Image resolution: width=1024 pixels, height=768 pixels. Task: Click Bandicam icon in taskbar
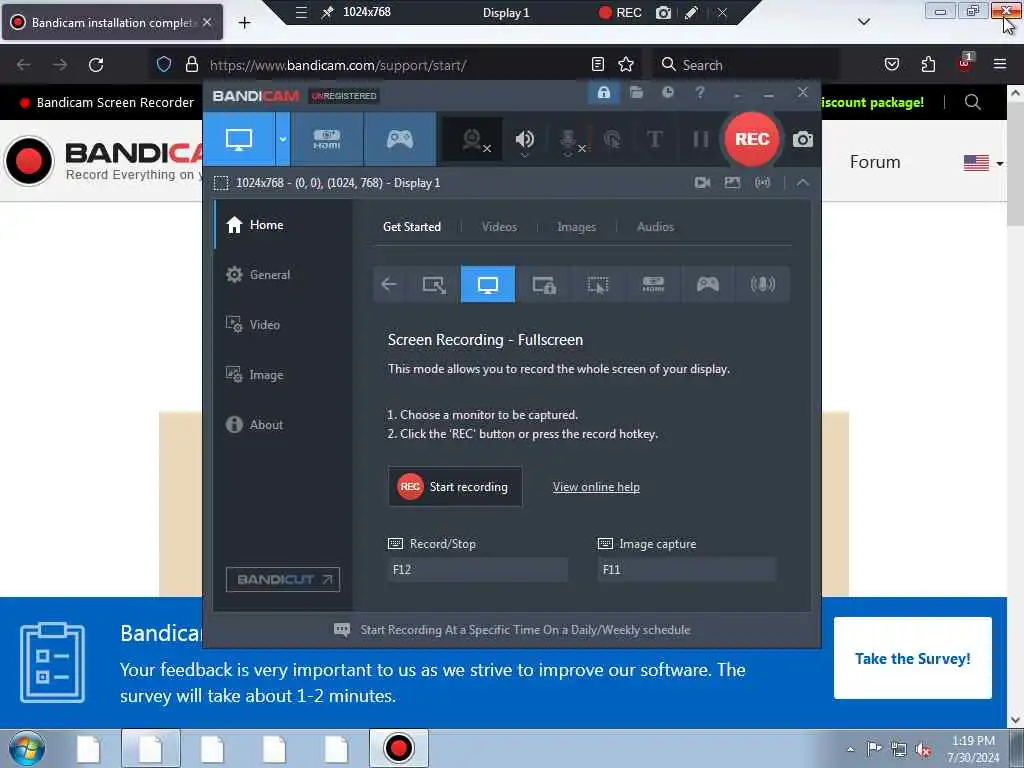[398, 748]
